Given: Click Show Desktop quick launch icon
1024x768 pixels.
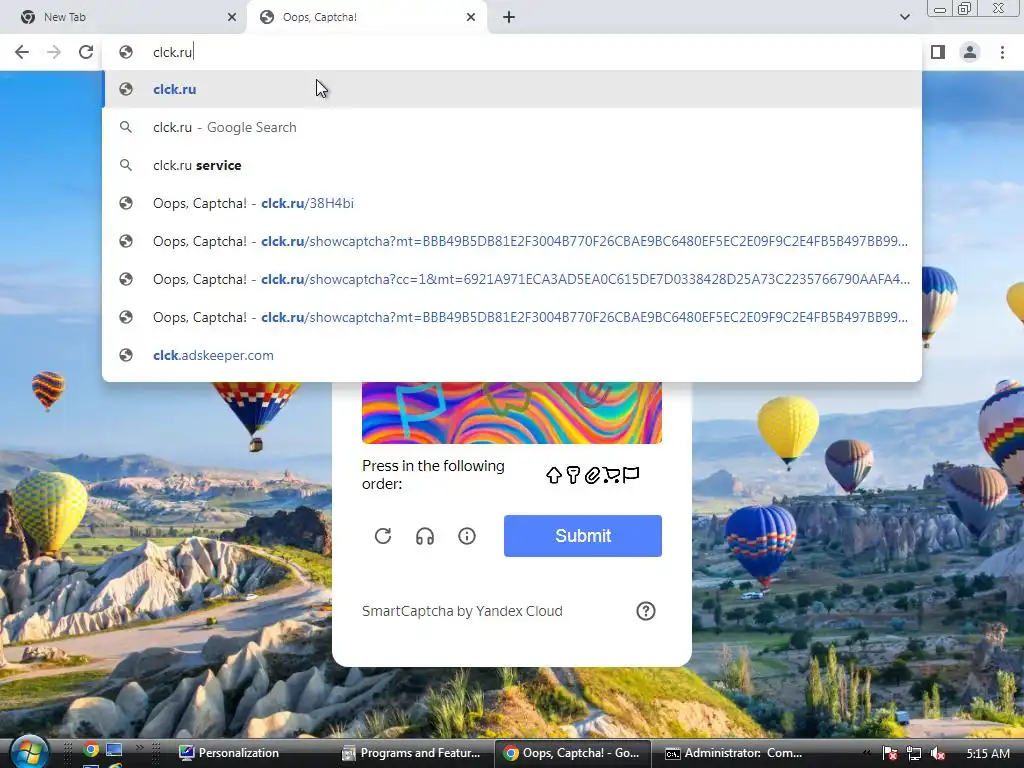Looking at the screenshot, I should pos(114,750).
